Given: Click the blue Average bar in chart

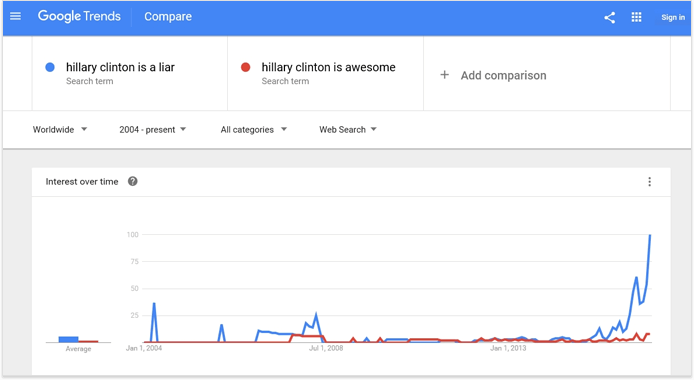Looking at the screenshot, I should click(x=69, y=339).
